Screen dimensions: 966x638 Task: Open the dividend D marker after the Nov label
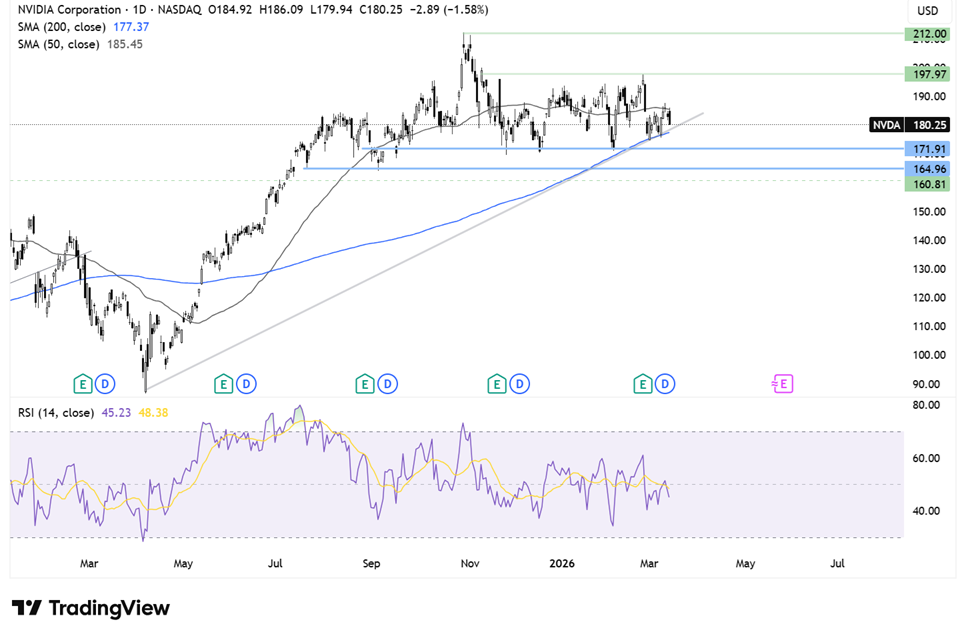click(x=519, y=384)
